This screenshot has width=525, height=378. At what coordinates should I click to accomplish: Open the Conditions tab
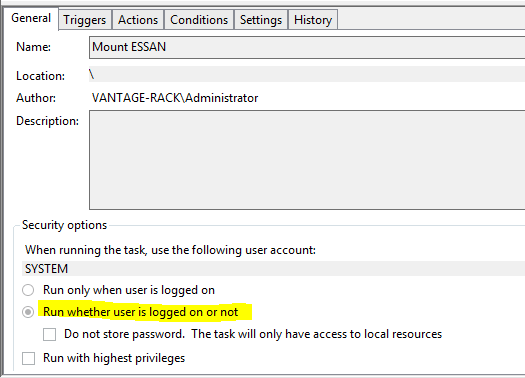(x=199, y=20)
